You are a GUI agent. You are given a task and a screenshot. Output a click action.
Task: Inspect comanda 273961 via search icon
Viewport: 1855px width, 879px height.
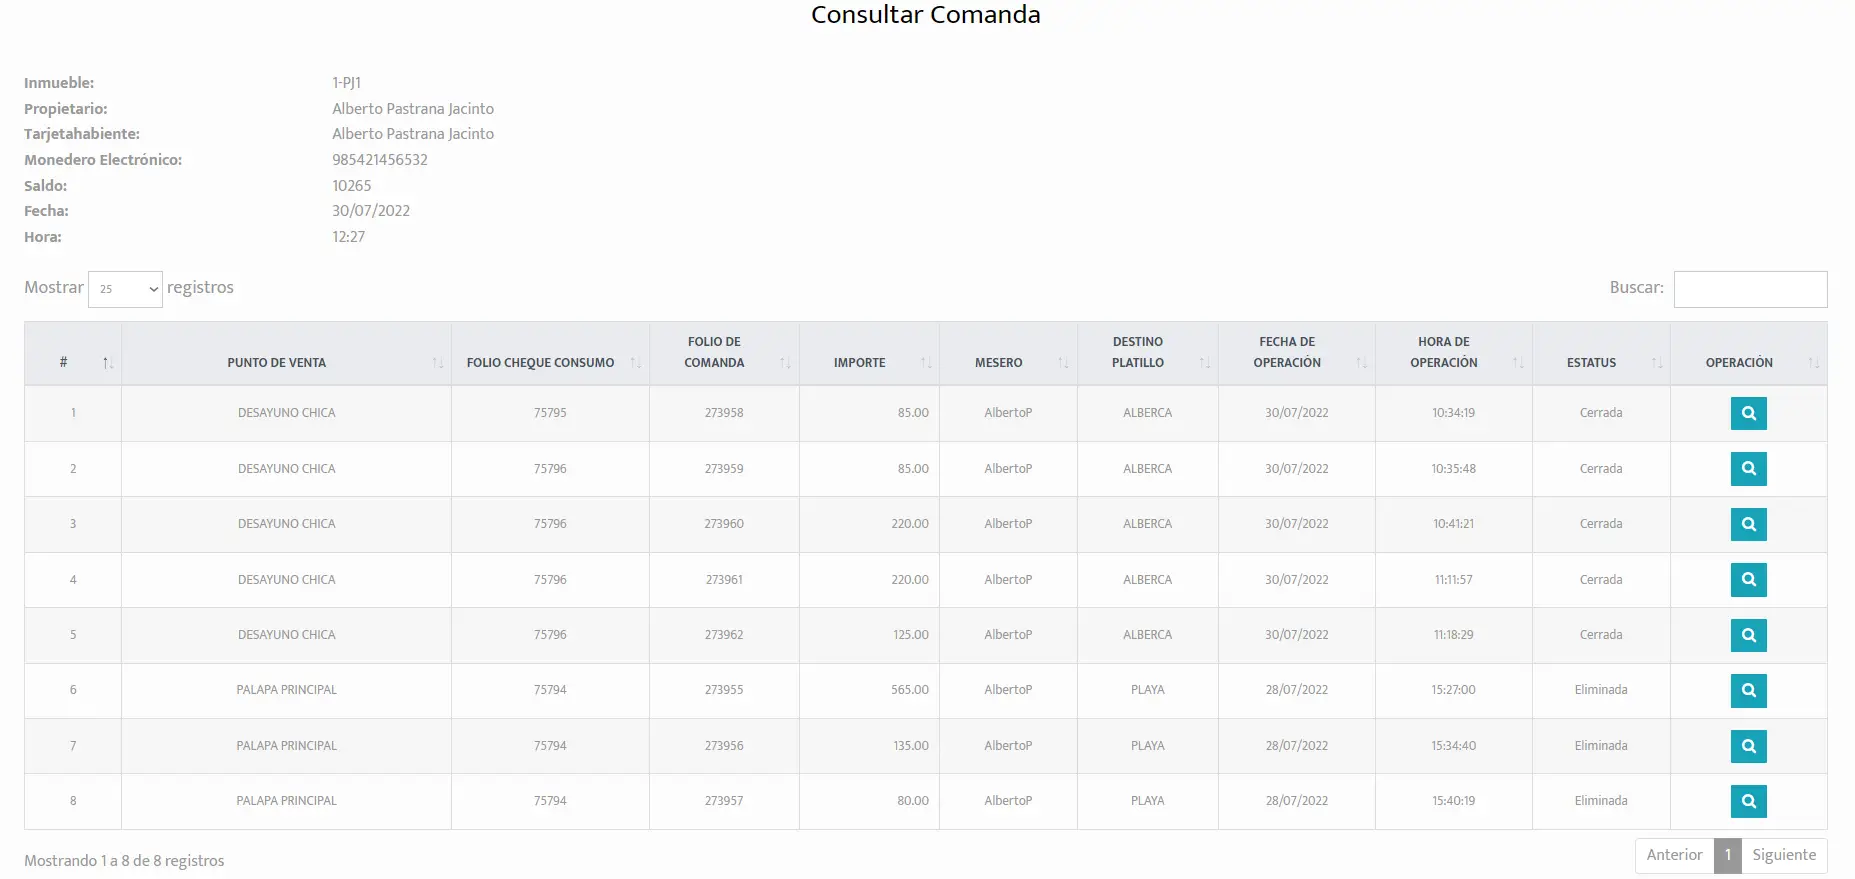point(1748,580)
